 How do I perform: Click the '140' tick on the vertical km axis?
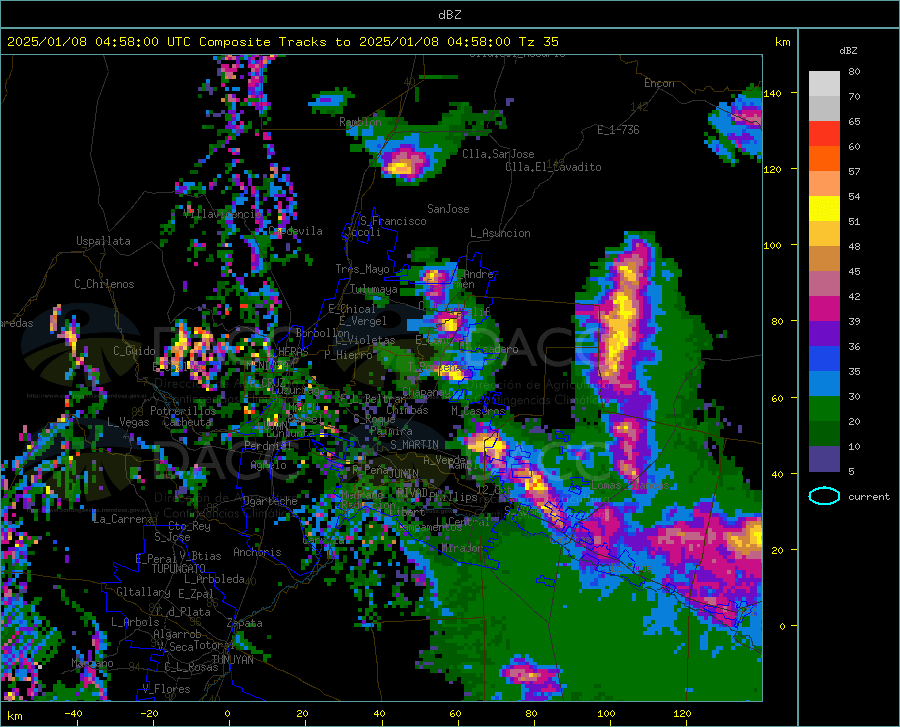pos(773,93)
